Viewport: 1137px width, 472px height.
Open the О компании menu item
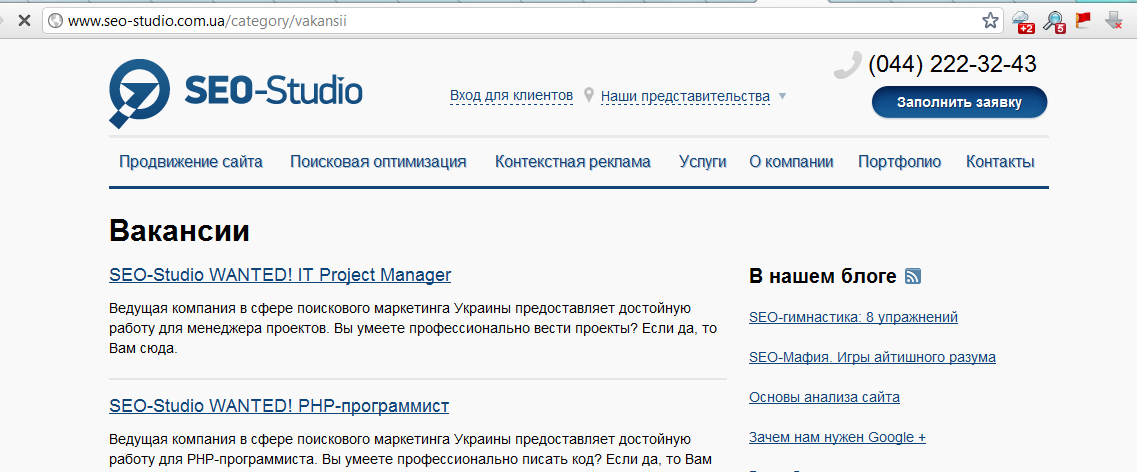click(791, 162)
